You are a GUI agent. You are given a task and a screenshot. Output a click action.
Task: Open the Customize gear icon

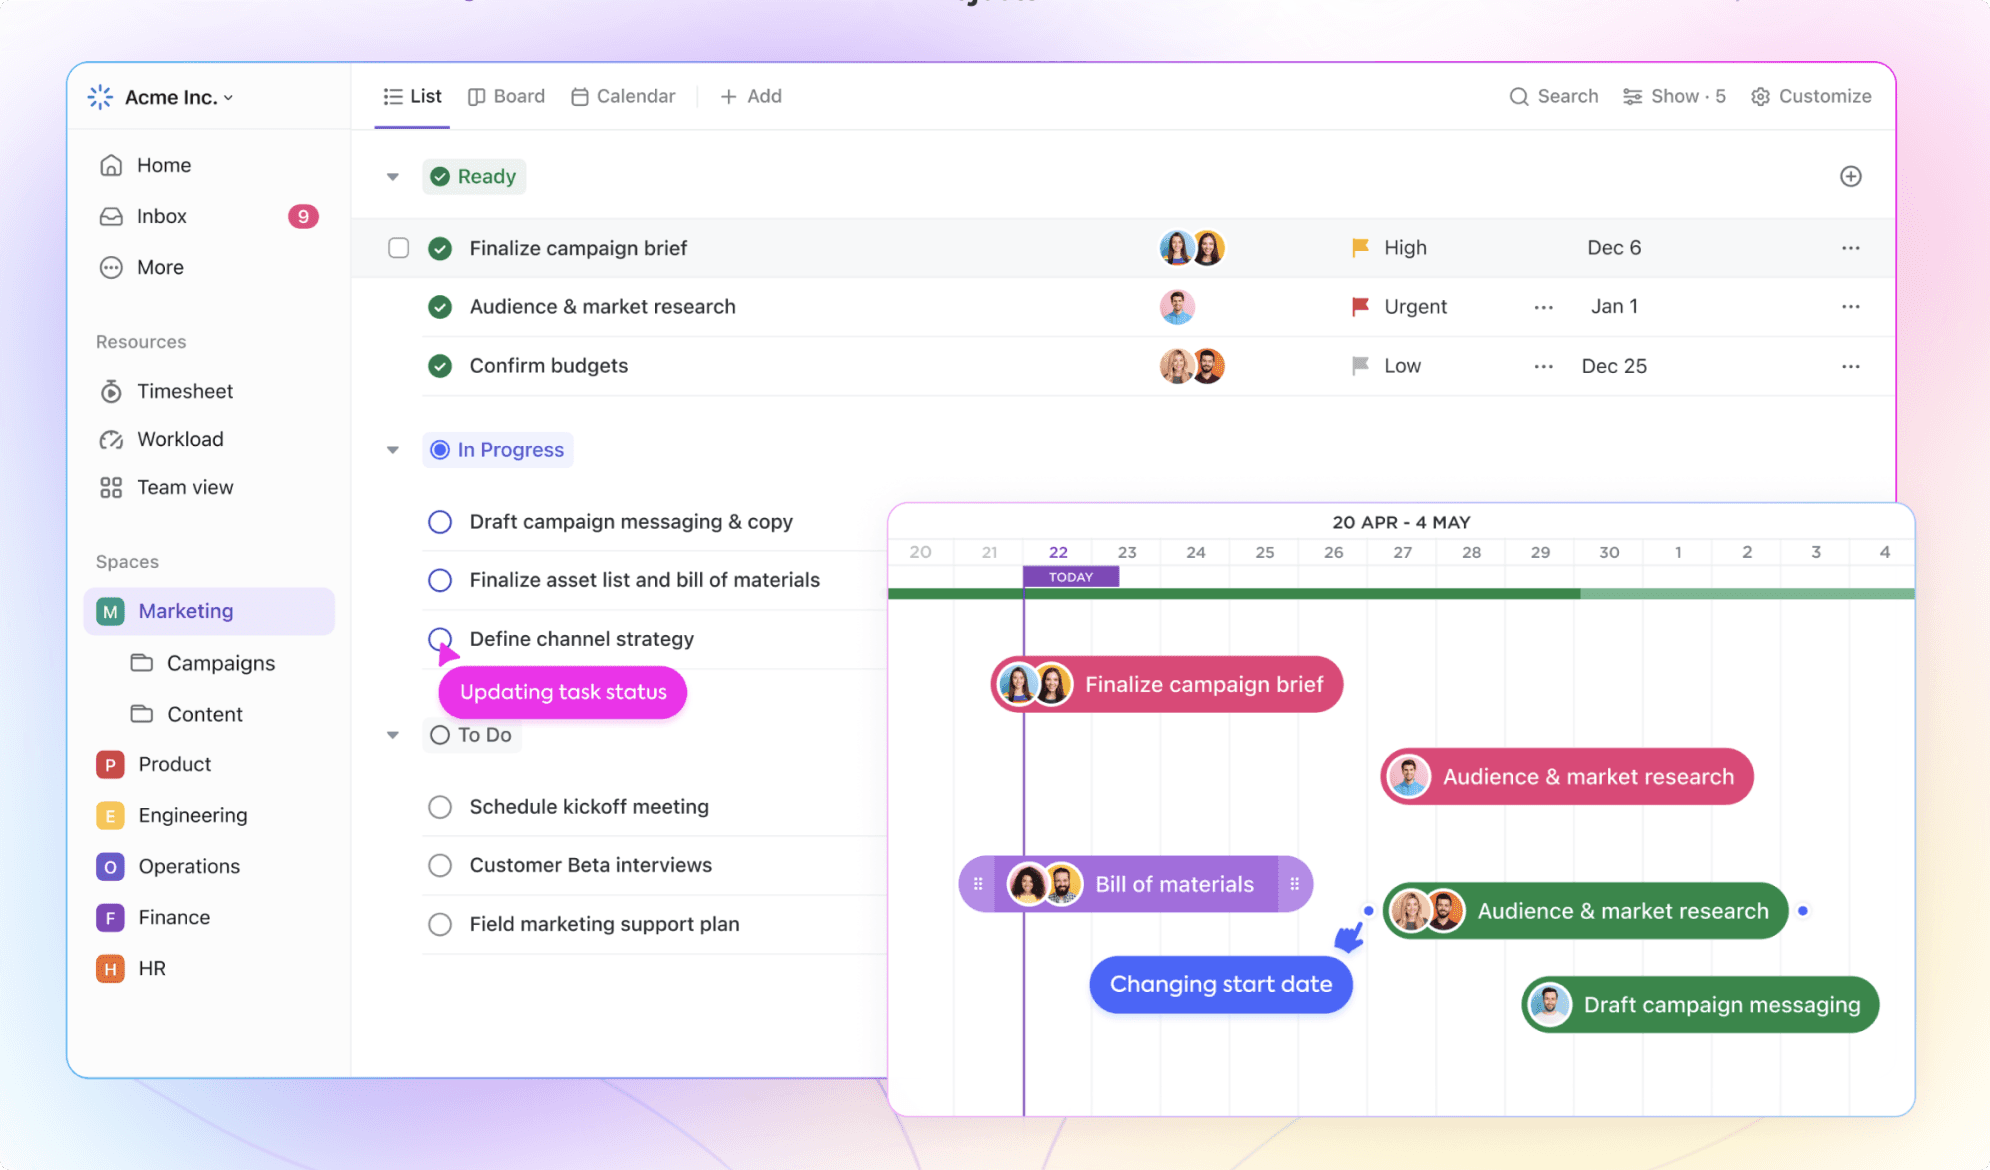[x=1760, y=96]
